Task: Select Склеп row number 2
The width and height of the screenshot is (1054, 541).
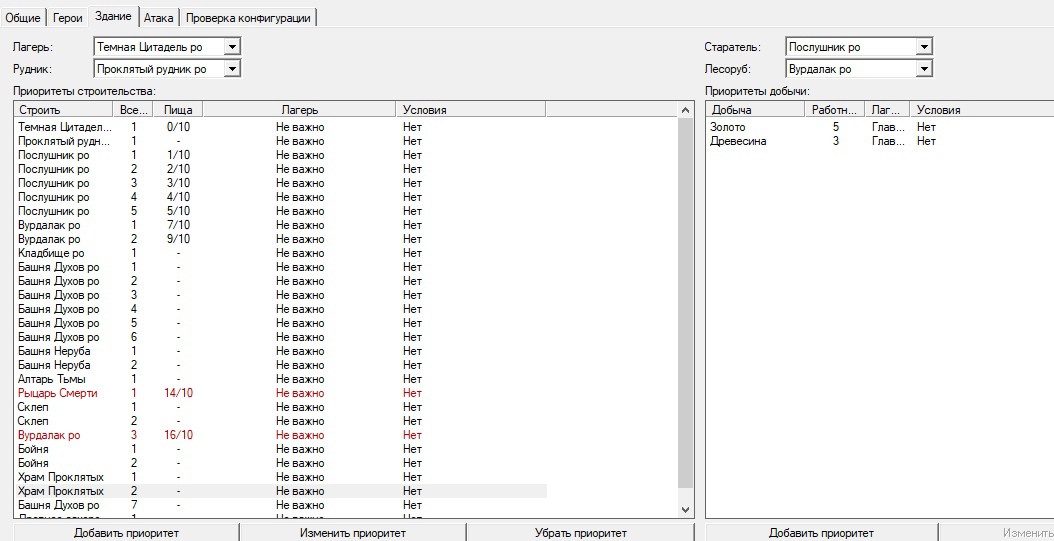Action: [280, 421]
